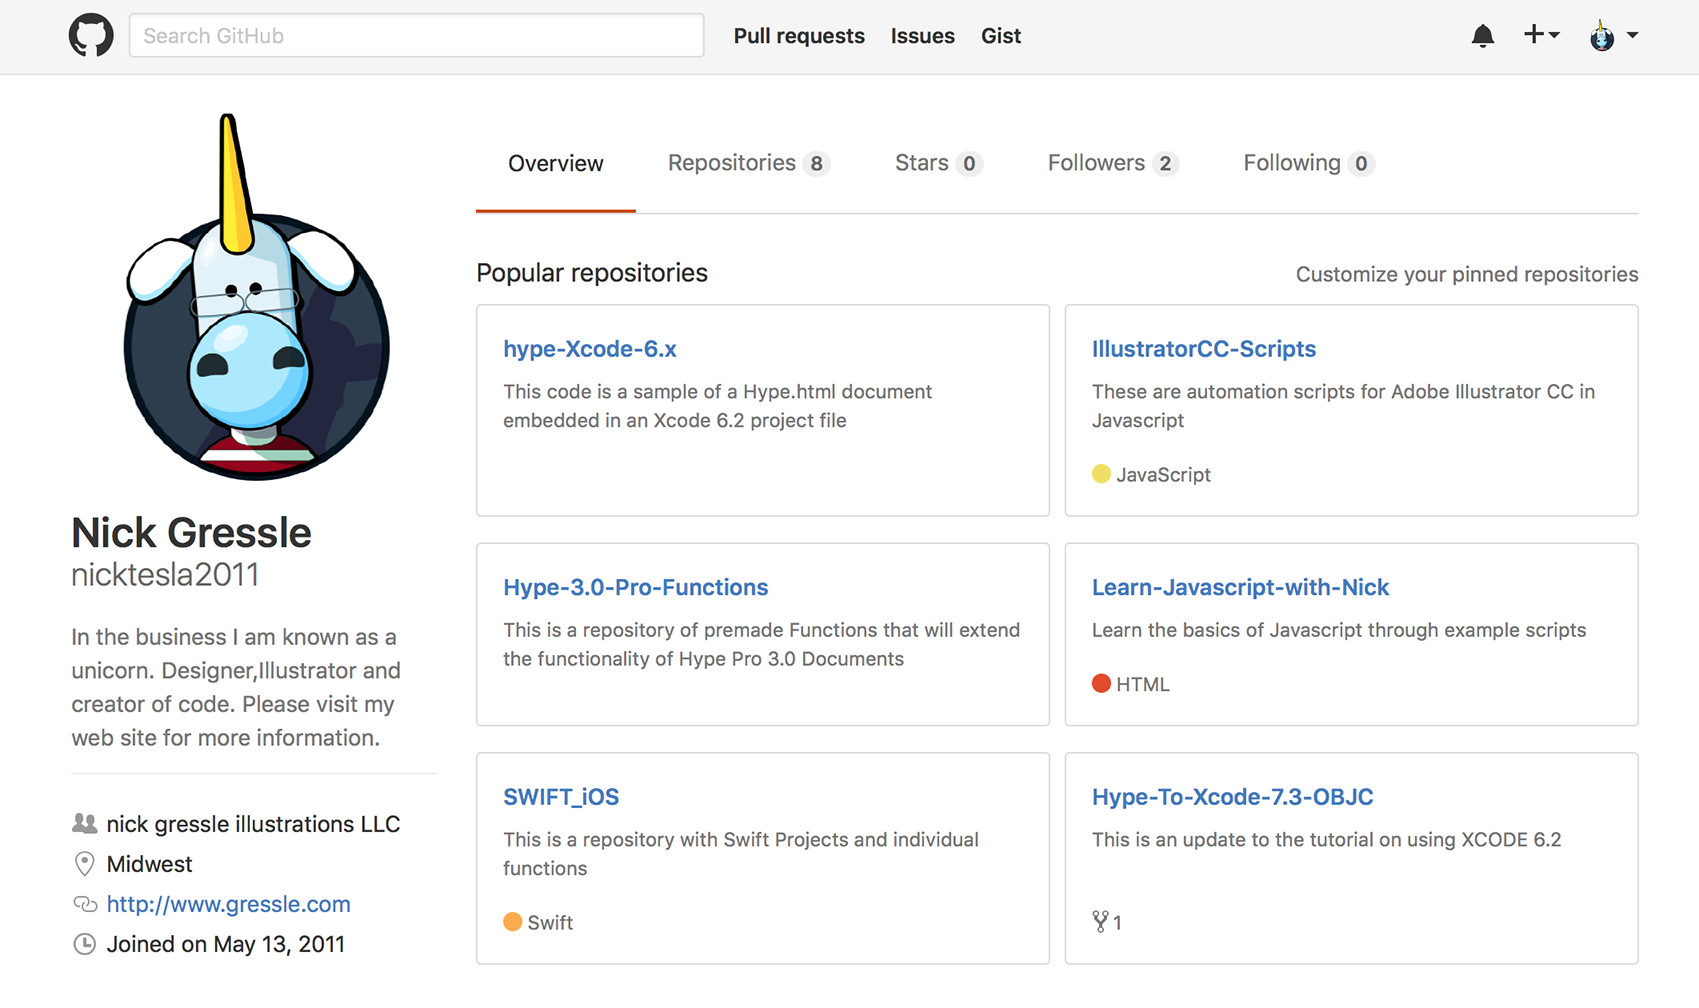
Task: Open the plus create-new dropdown
Action: 1541,35
